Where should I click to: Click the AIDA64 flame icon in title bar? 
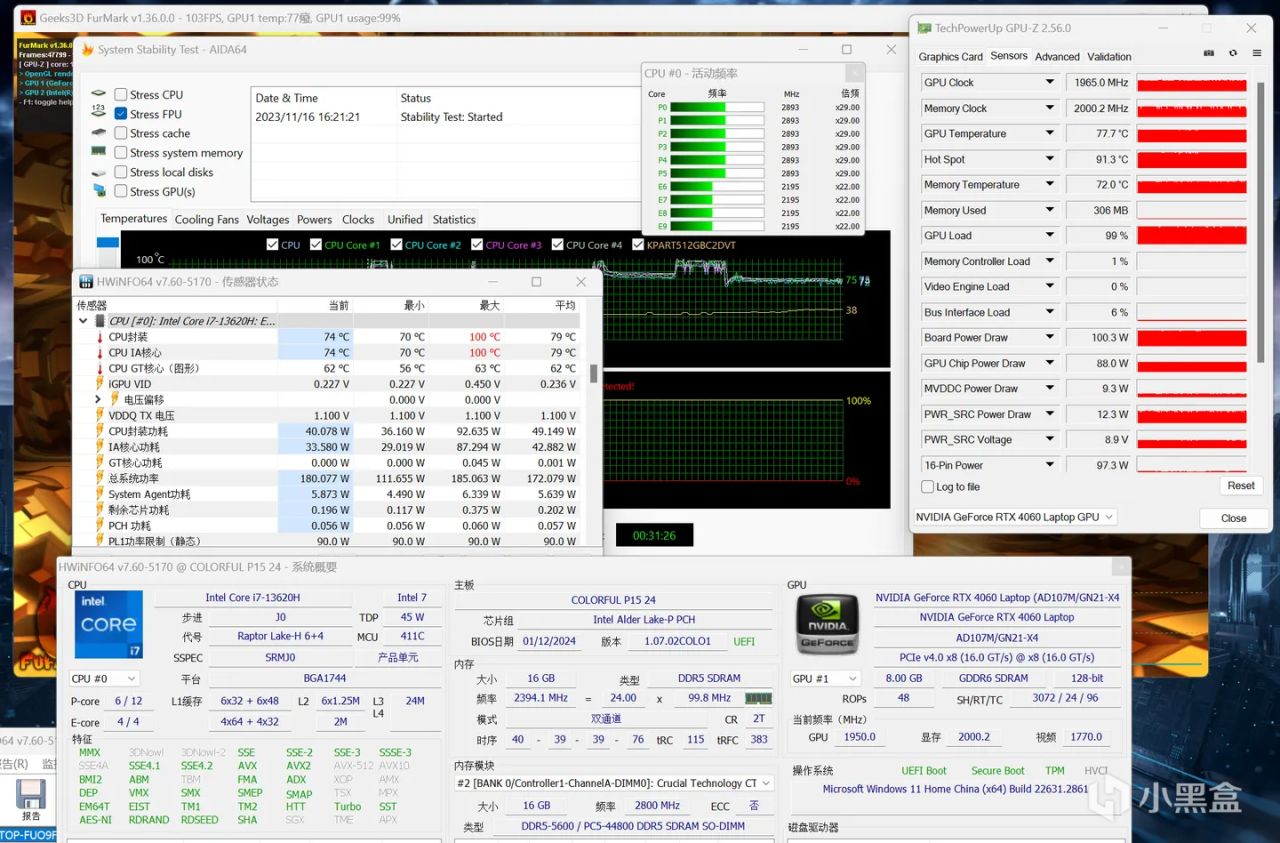click(87, 49)
